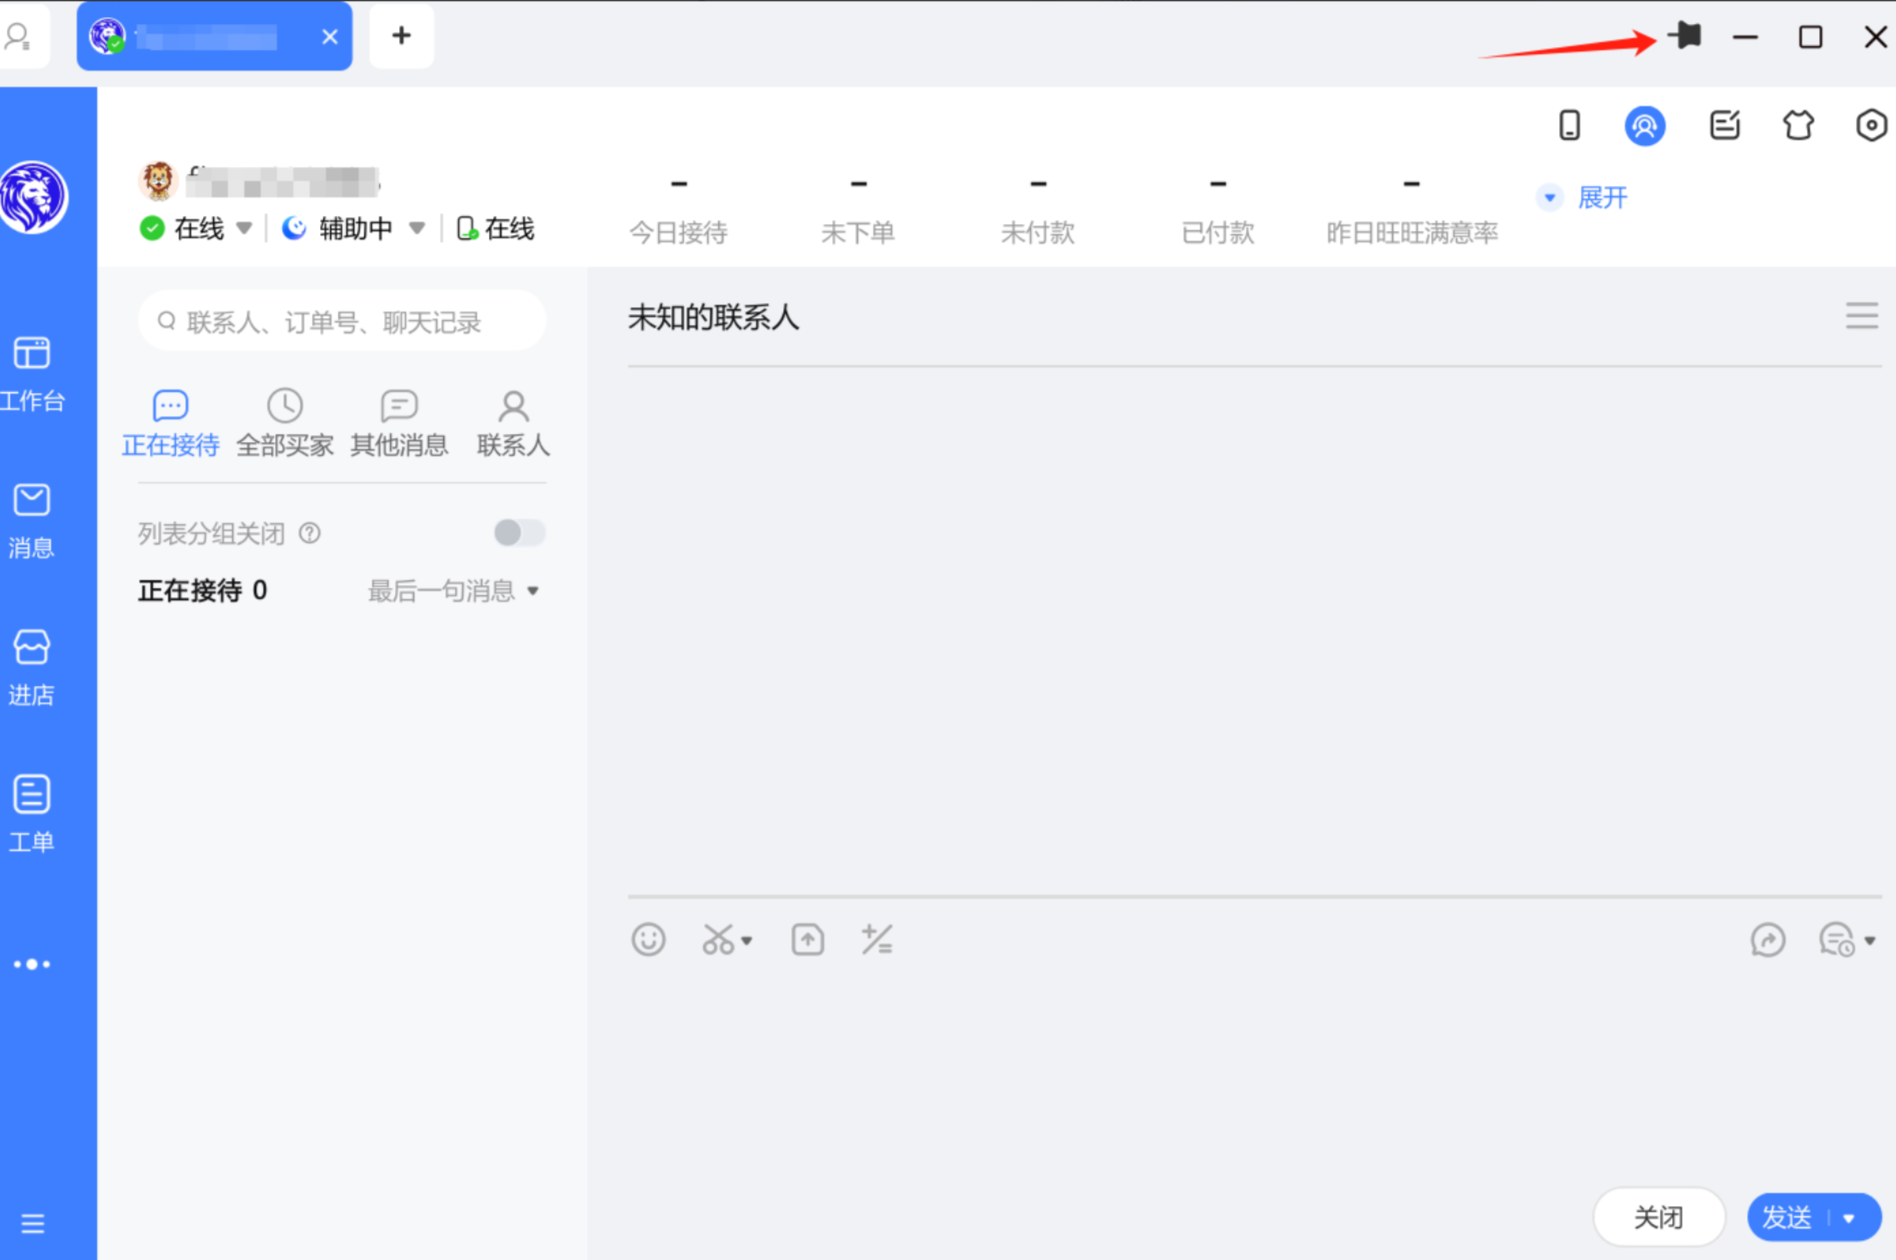Select the emoji icon in the chat toolbar
The image size is (1896, 1260).
click(x=648, y=939)
